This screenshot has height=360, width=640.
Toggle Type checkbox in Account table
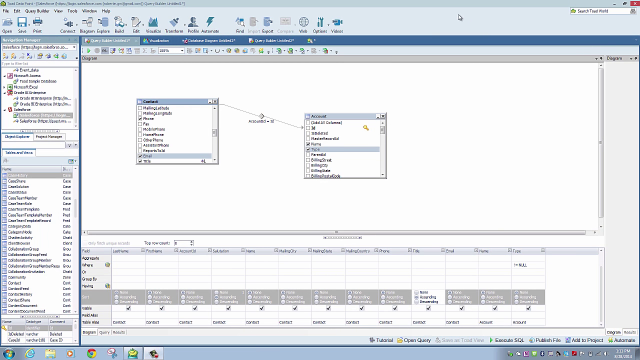[x=309, y=149]
